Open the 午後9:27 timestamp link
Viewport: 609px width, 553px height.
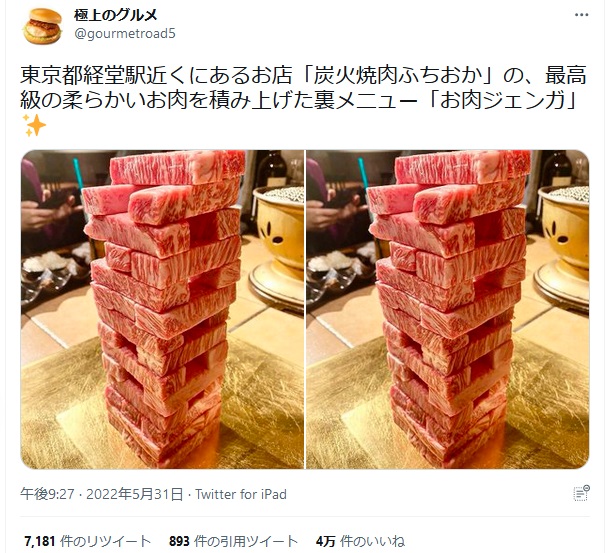(x=47, y=494)
